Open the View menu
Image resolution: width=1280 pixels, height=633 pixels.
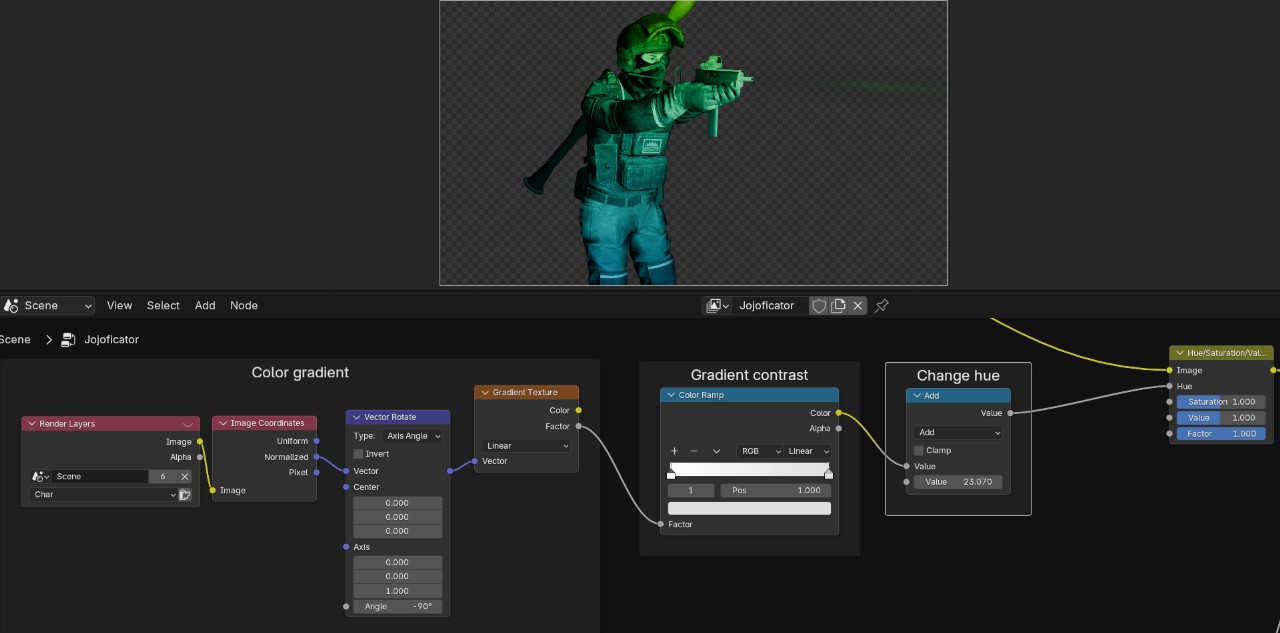point(119,306)
